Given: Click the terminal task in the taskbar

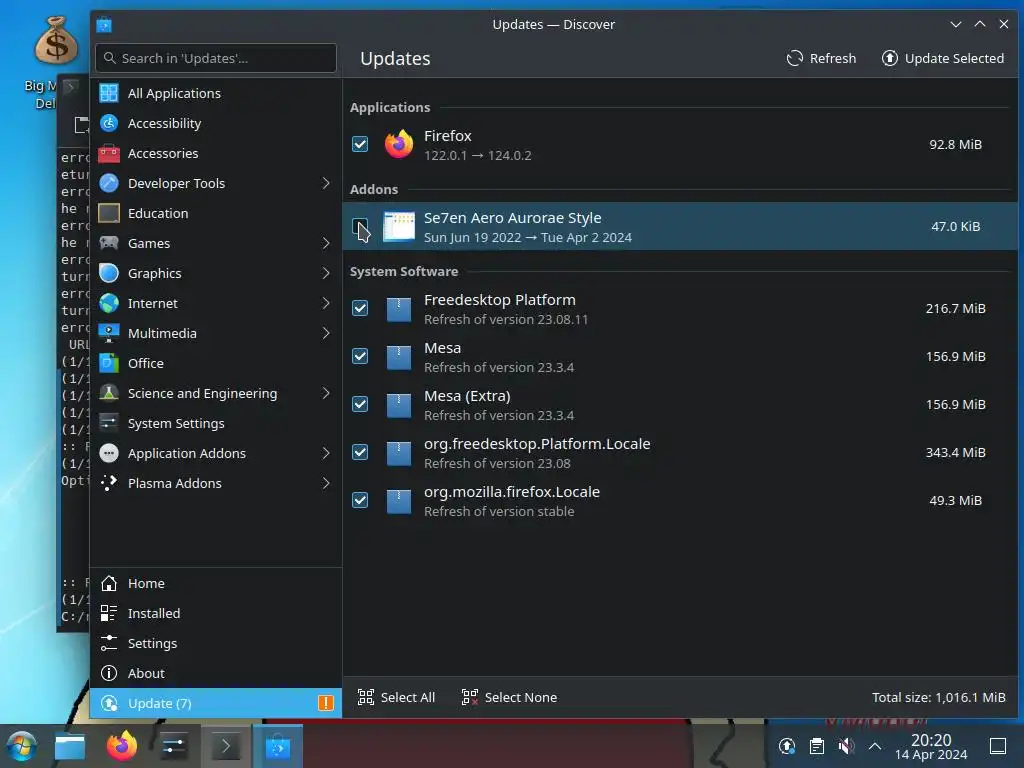Looking at the screenshot, I should pyautogui.click(x=226, y=746).
